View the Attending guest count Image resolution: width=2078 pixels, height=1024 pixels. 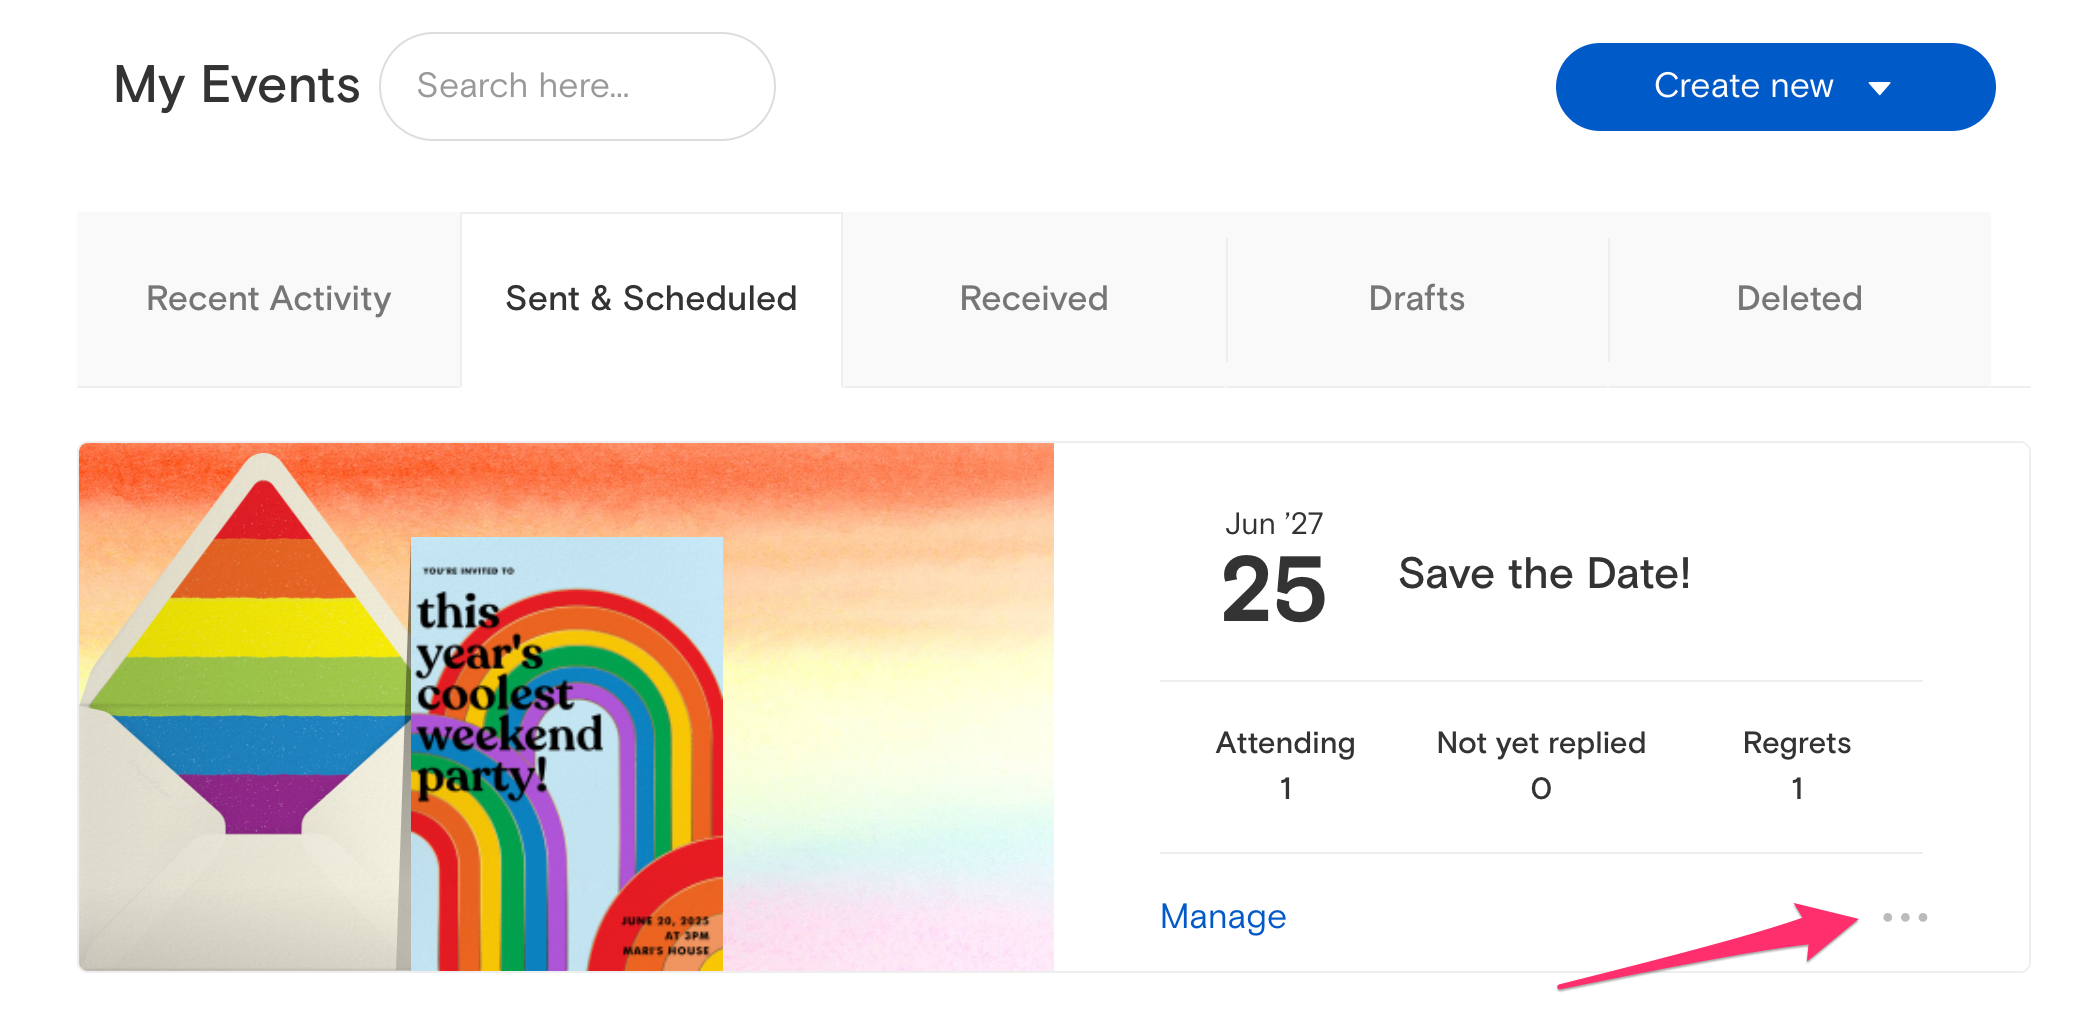point(1285,765)
